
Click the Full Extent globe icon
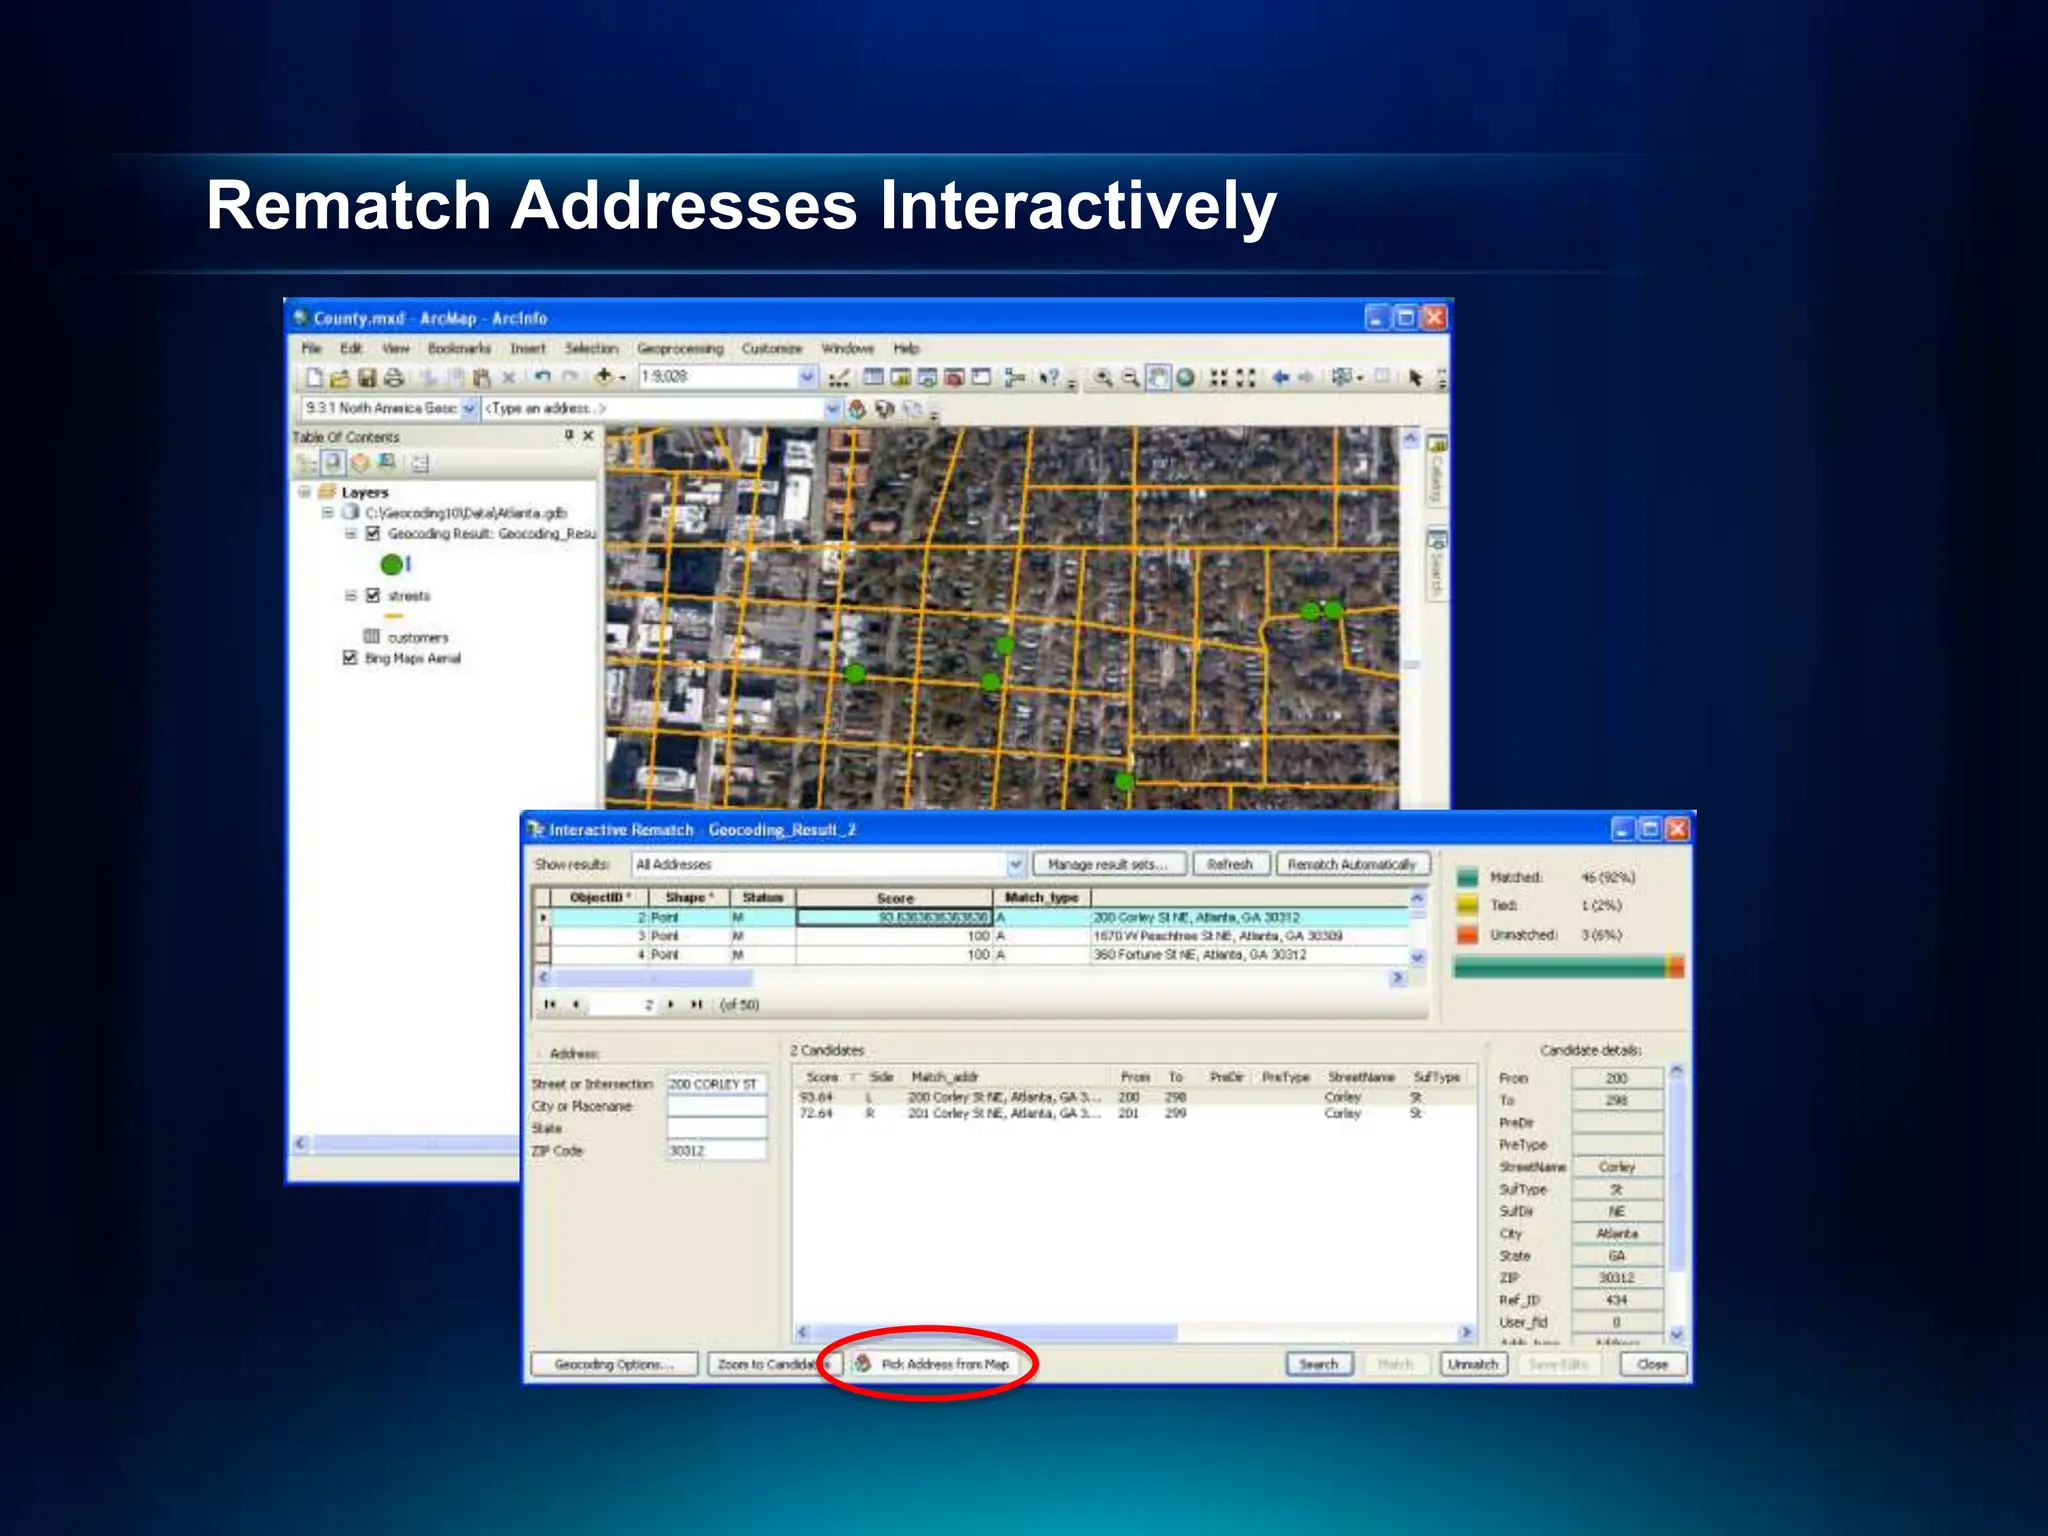pyautogui.click(x=1185, y=377)
